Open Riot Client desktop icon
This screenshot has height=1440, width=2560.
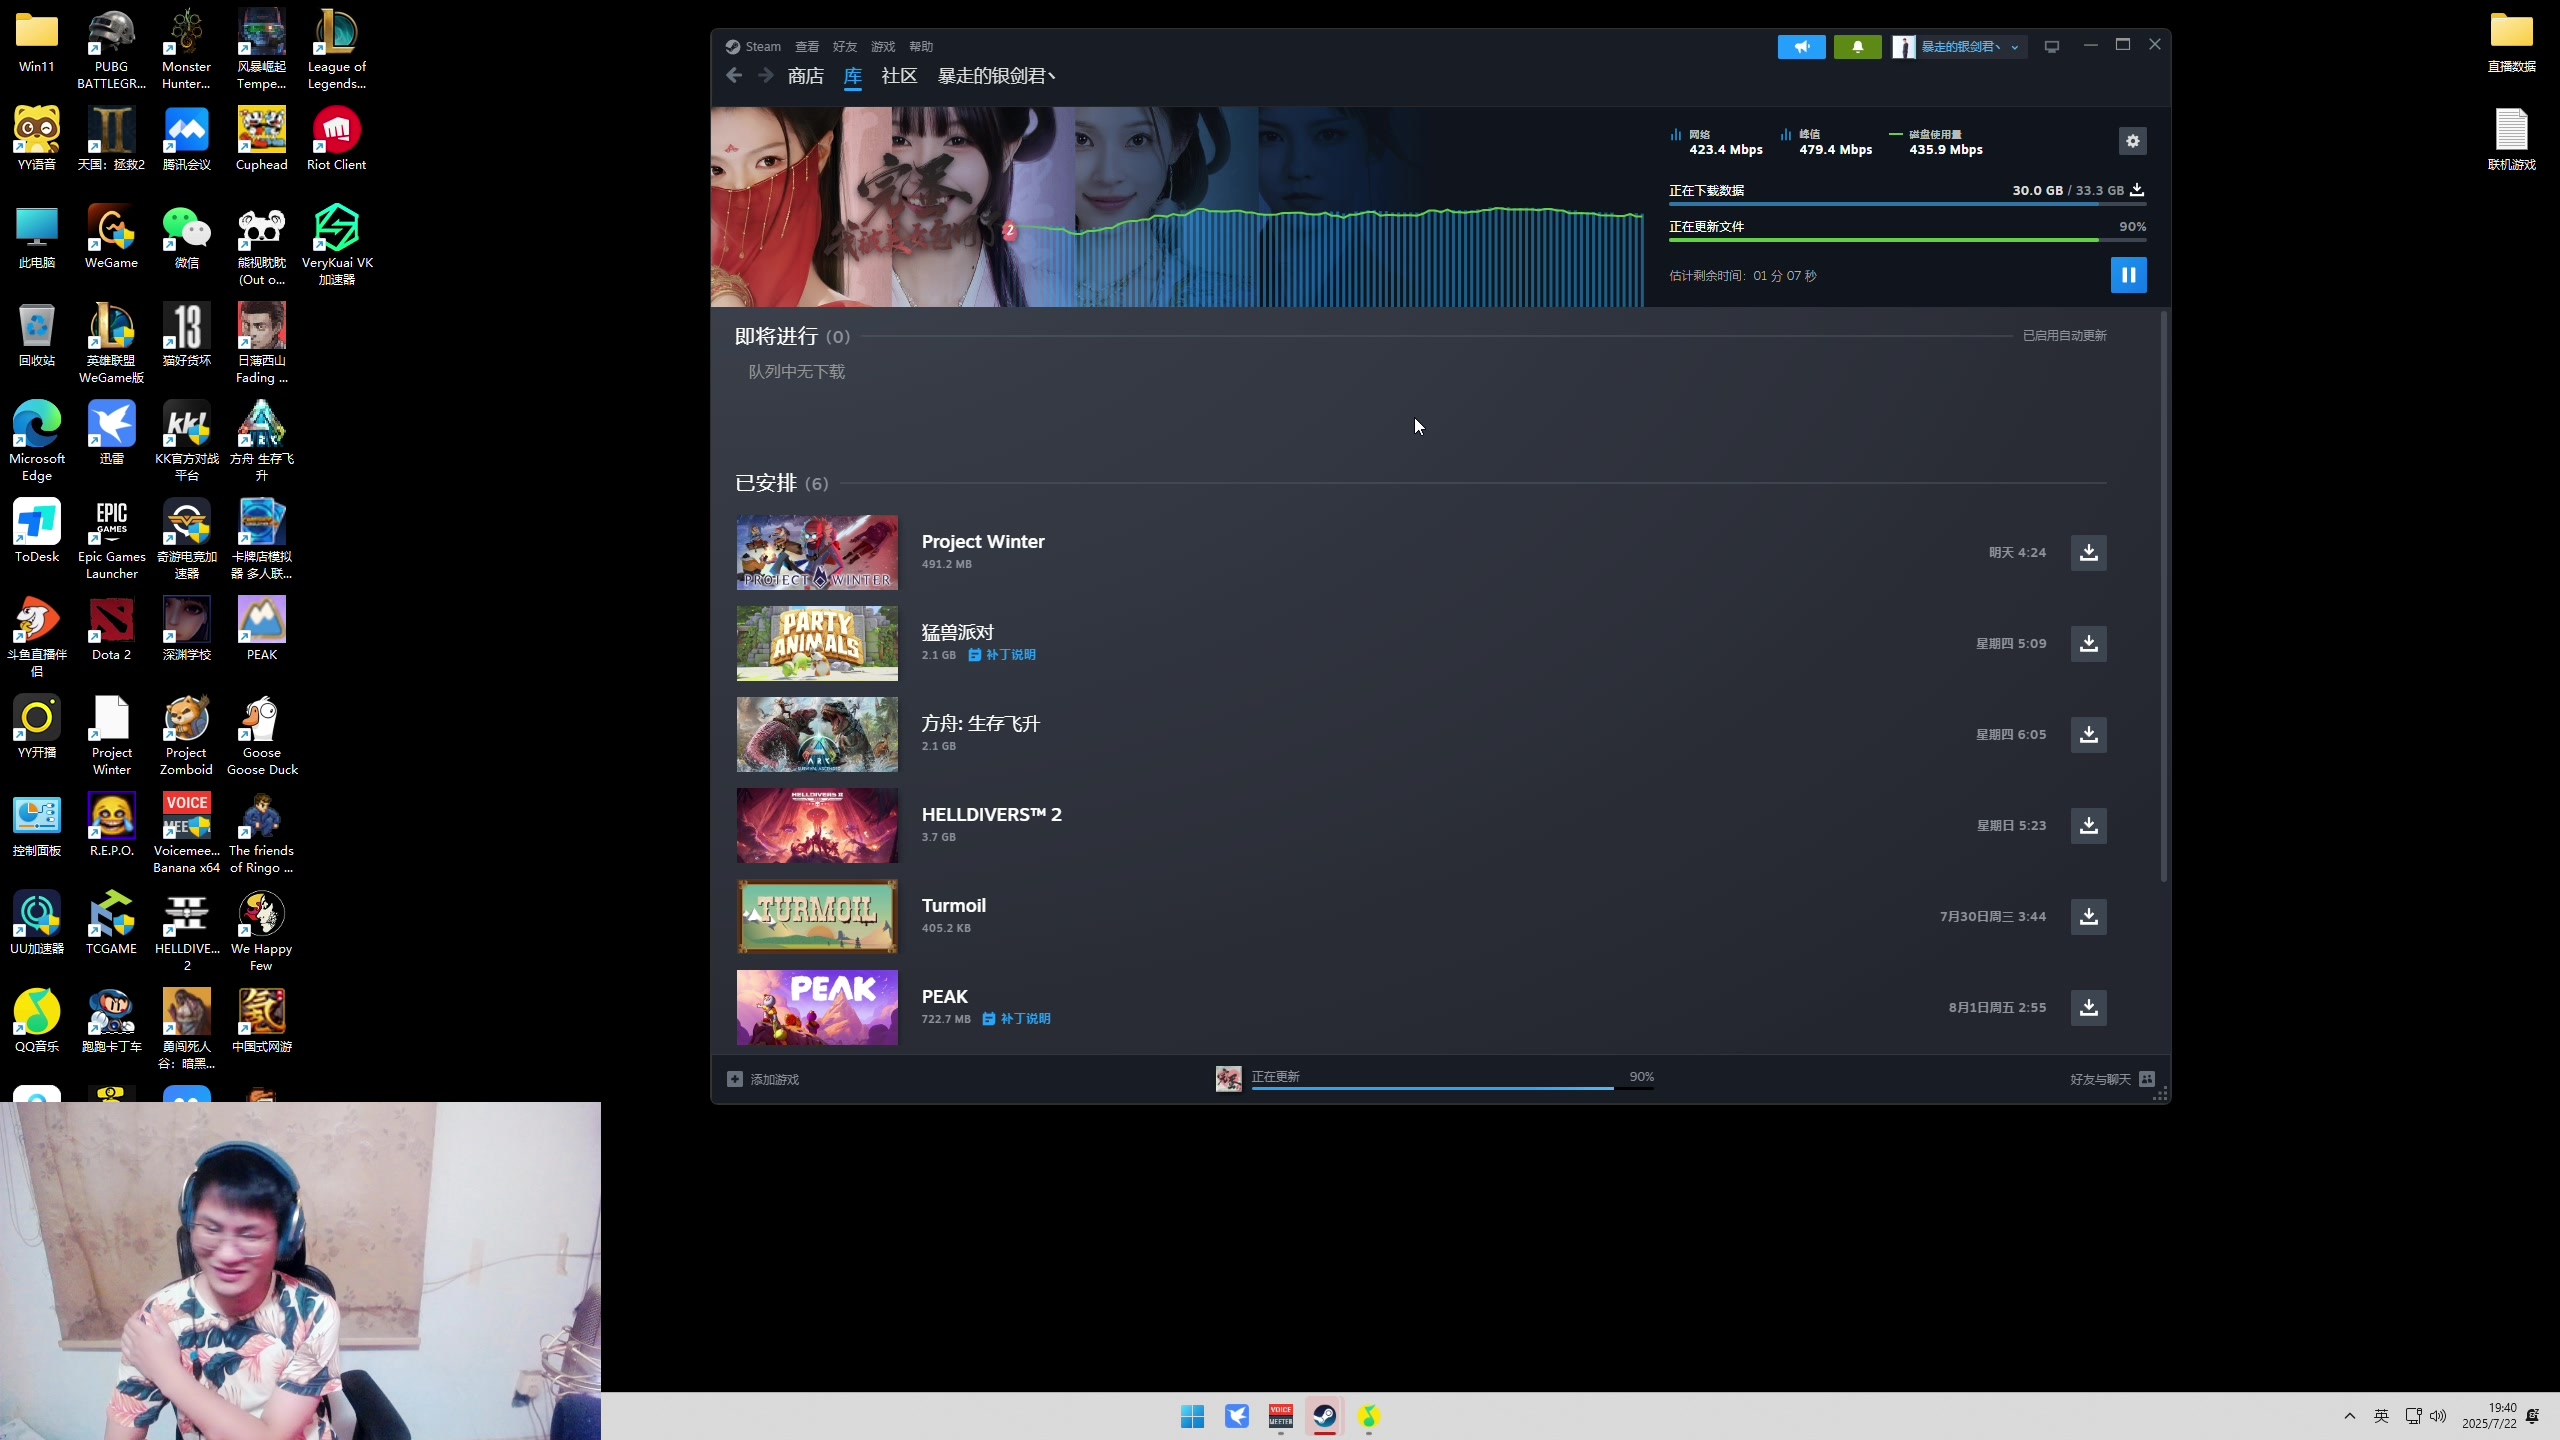tap(336, 140)
